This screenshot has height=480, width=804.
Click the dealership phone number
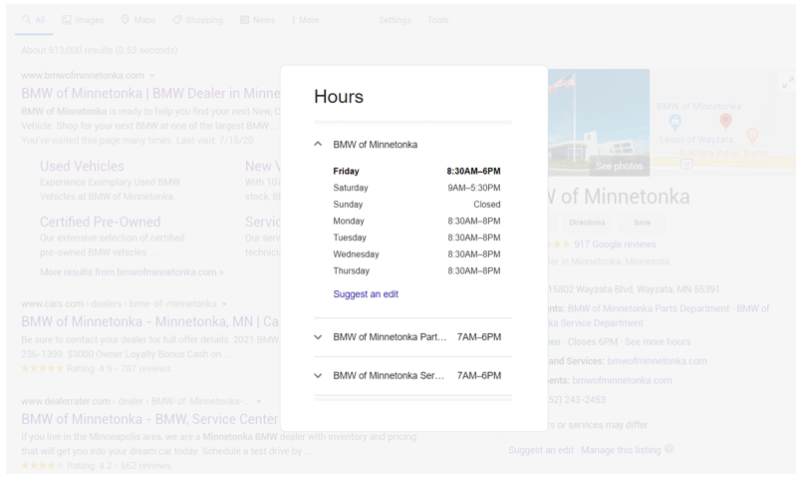point(577,399)
